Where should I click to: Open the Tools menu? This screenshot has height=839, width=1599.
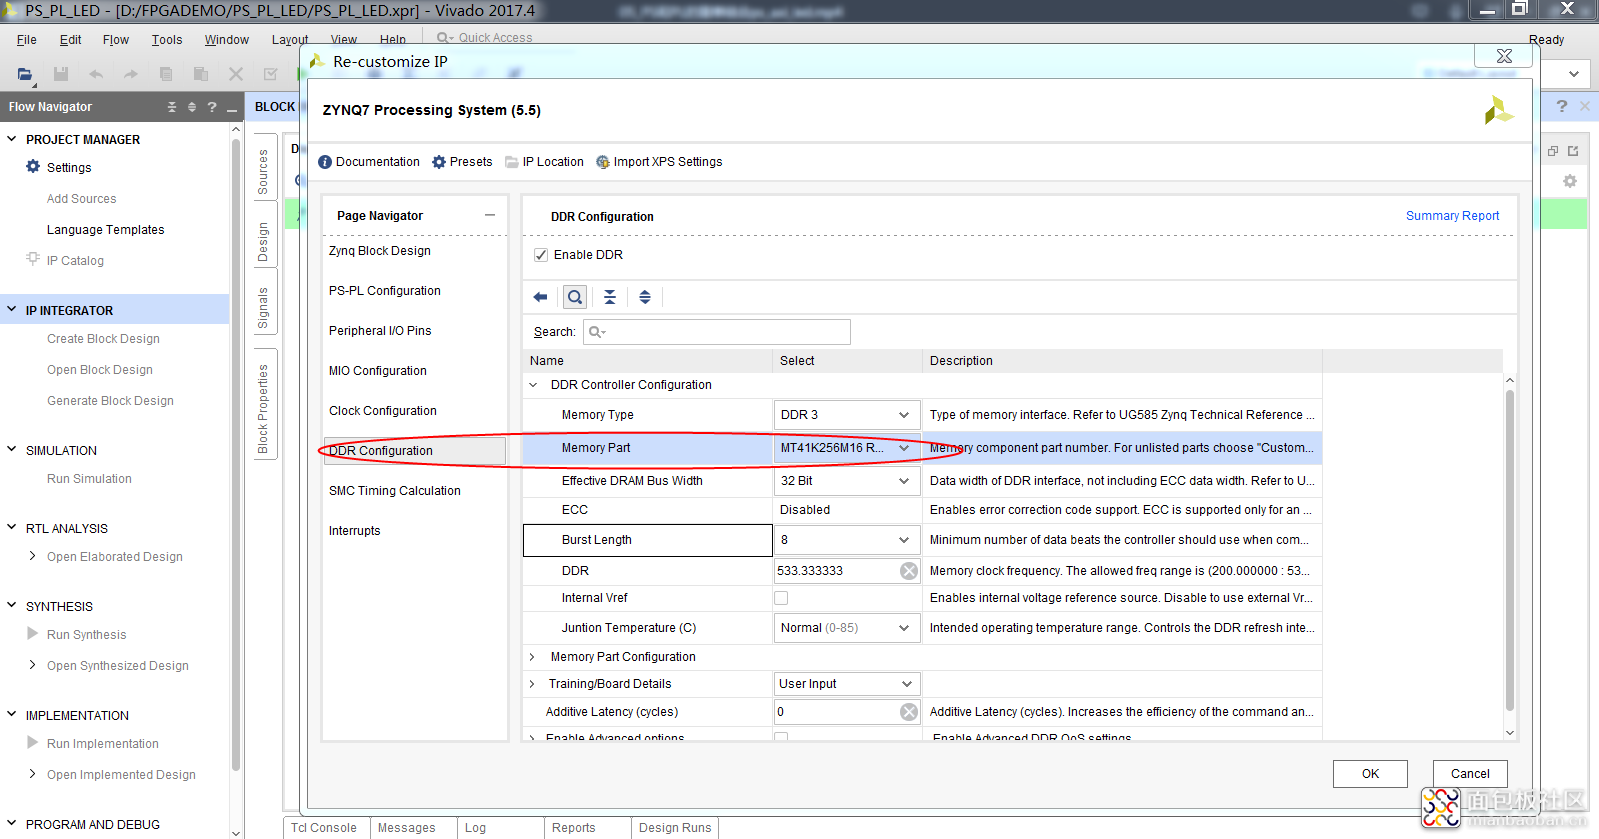(167, 40)
